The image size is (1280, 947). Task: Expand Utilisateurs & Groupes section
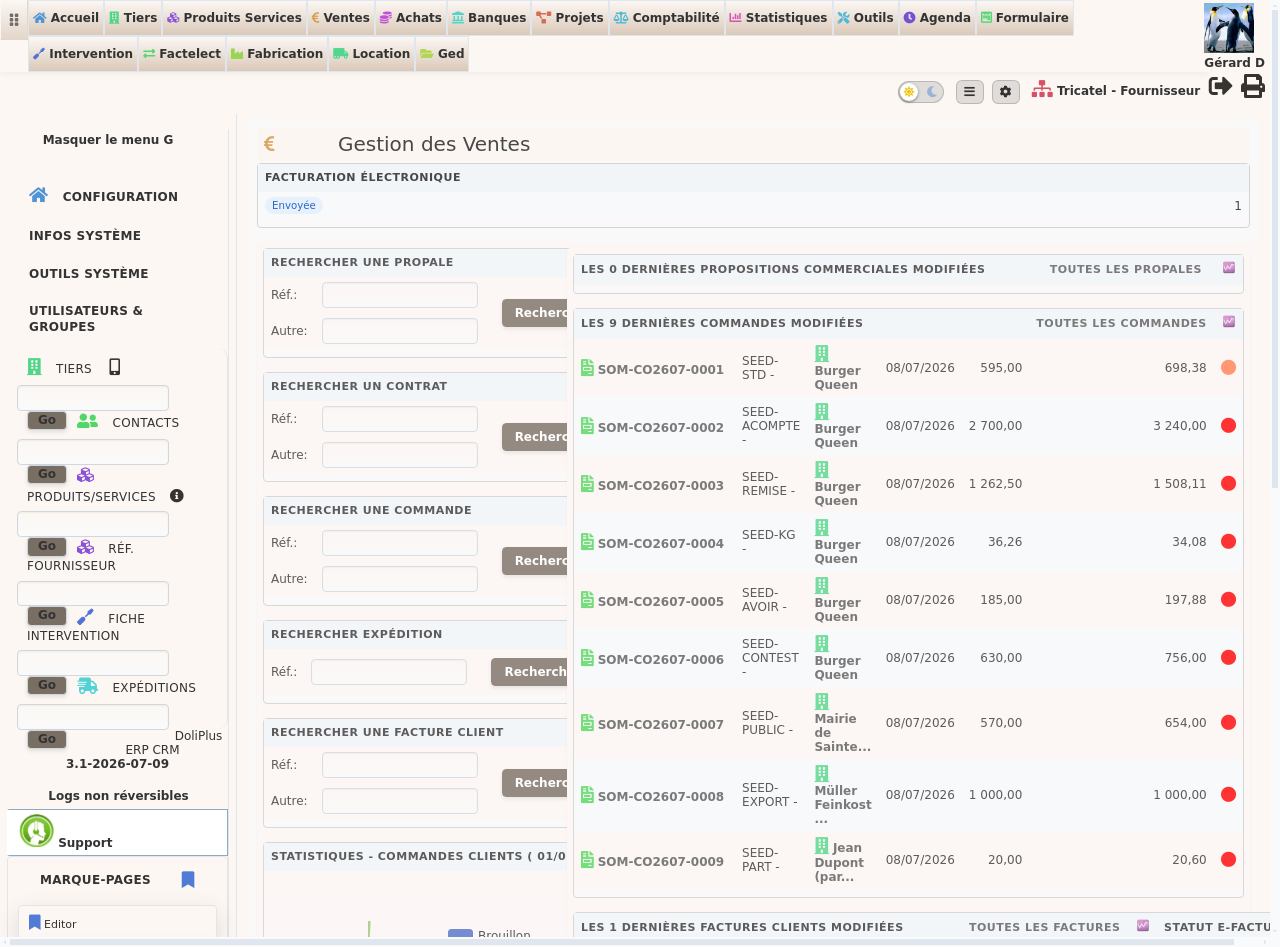pos(86,319)
